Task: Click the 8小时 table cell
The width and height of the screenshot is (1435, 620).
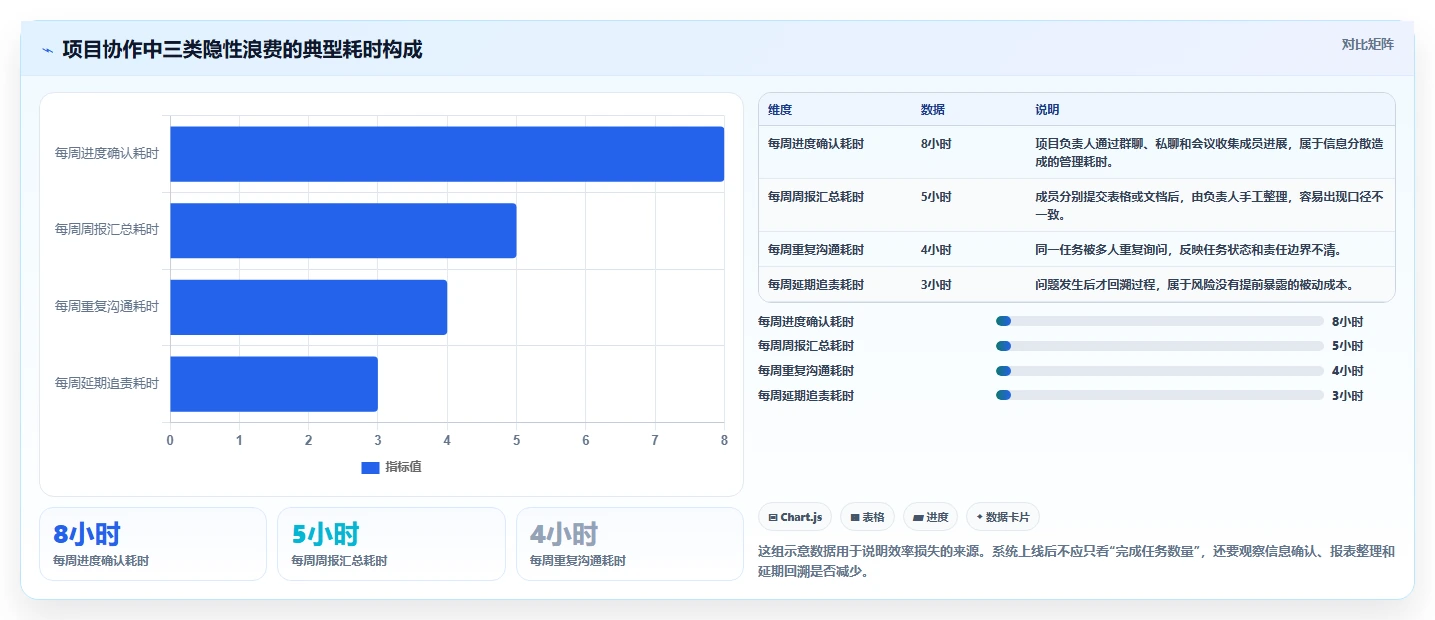Action: [936, 144]
